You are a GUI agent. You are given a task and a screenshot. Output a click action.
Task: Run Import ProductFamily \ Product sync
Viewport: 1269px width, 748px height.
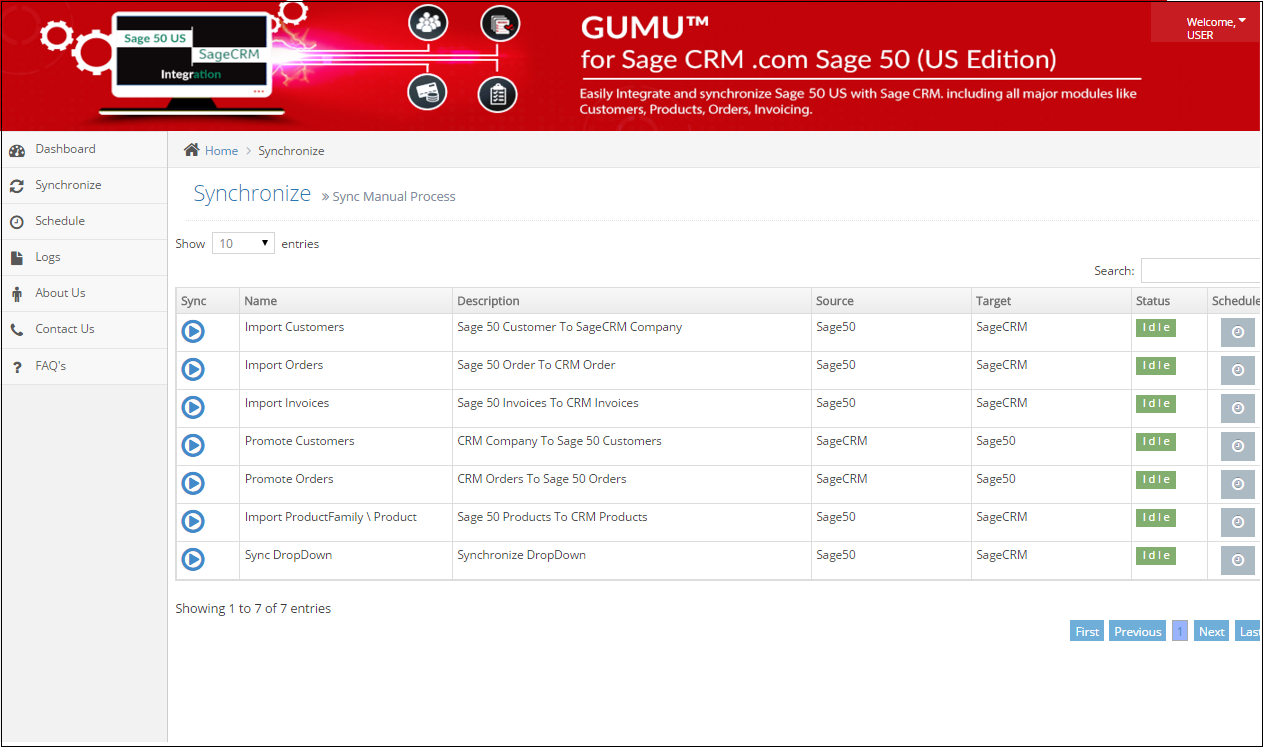point(193,521)
